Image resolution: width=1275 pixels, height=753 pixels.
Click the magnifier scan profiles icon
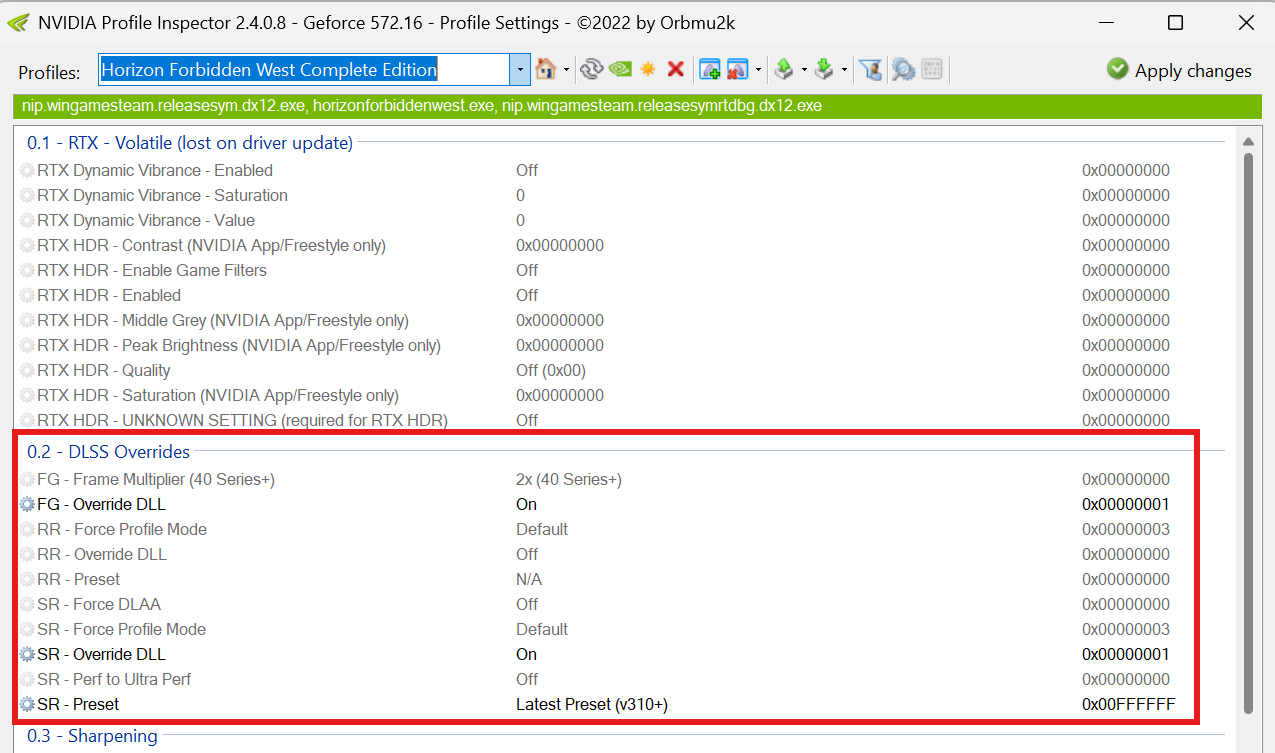903,69
